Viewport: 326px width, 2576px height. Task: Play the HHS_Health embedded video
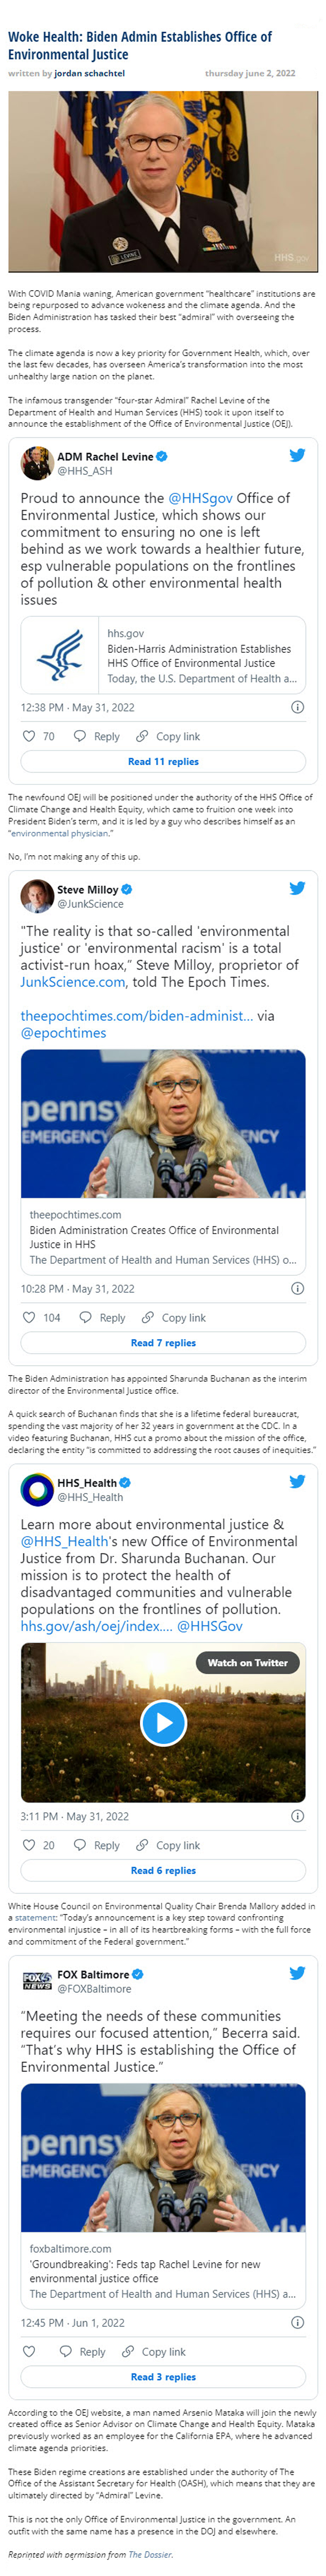click(x=163, y=1722)
